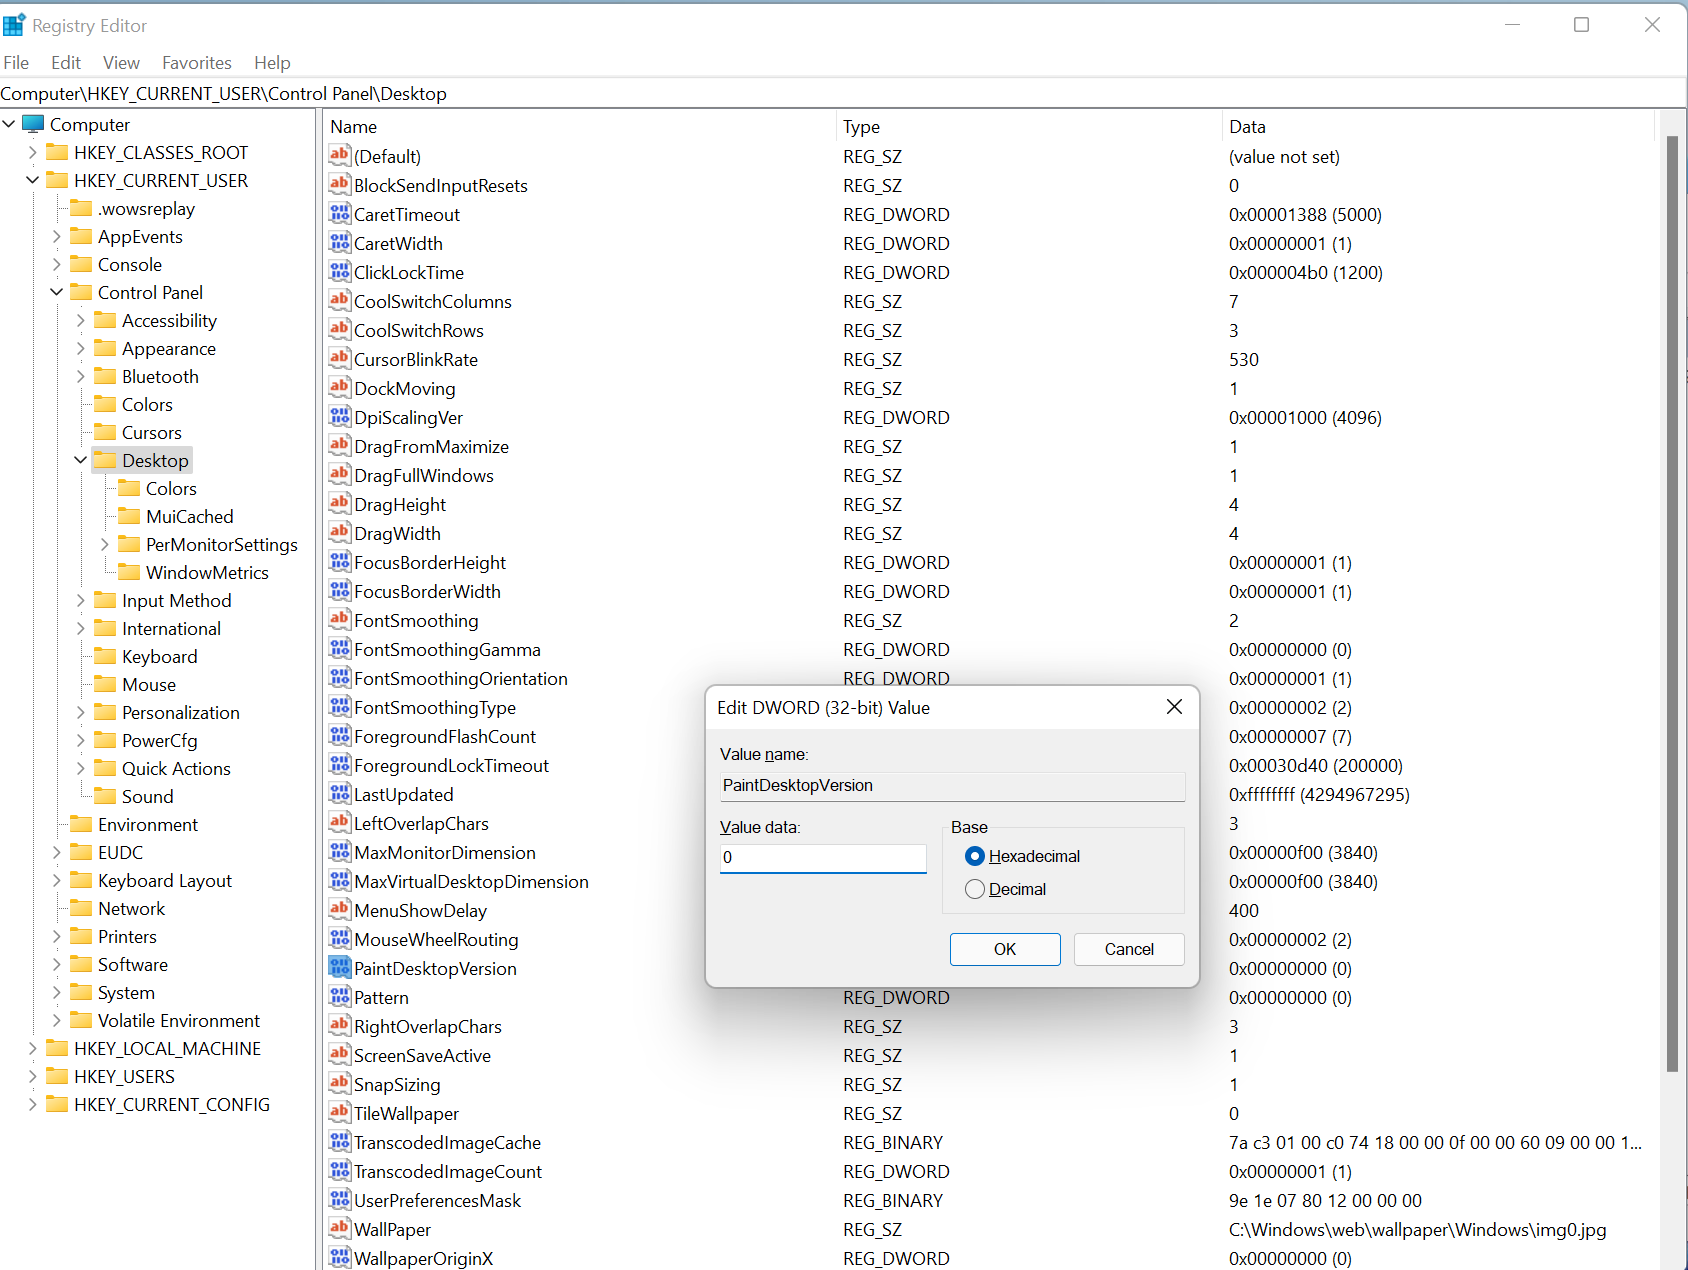
Task: Collapse the HKEY_CURRENT_USER key
Action: click(x=33, y=180)
